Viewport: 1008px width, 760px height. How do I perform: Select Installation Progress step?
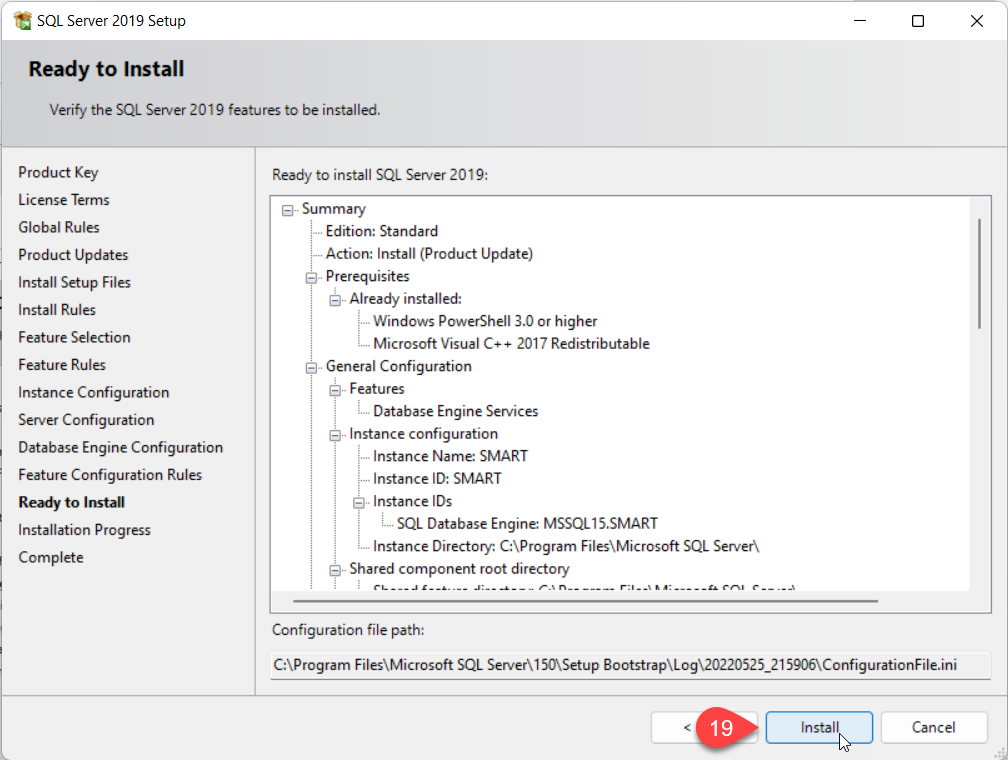tap(84, 530)
